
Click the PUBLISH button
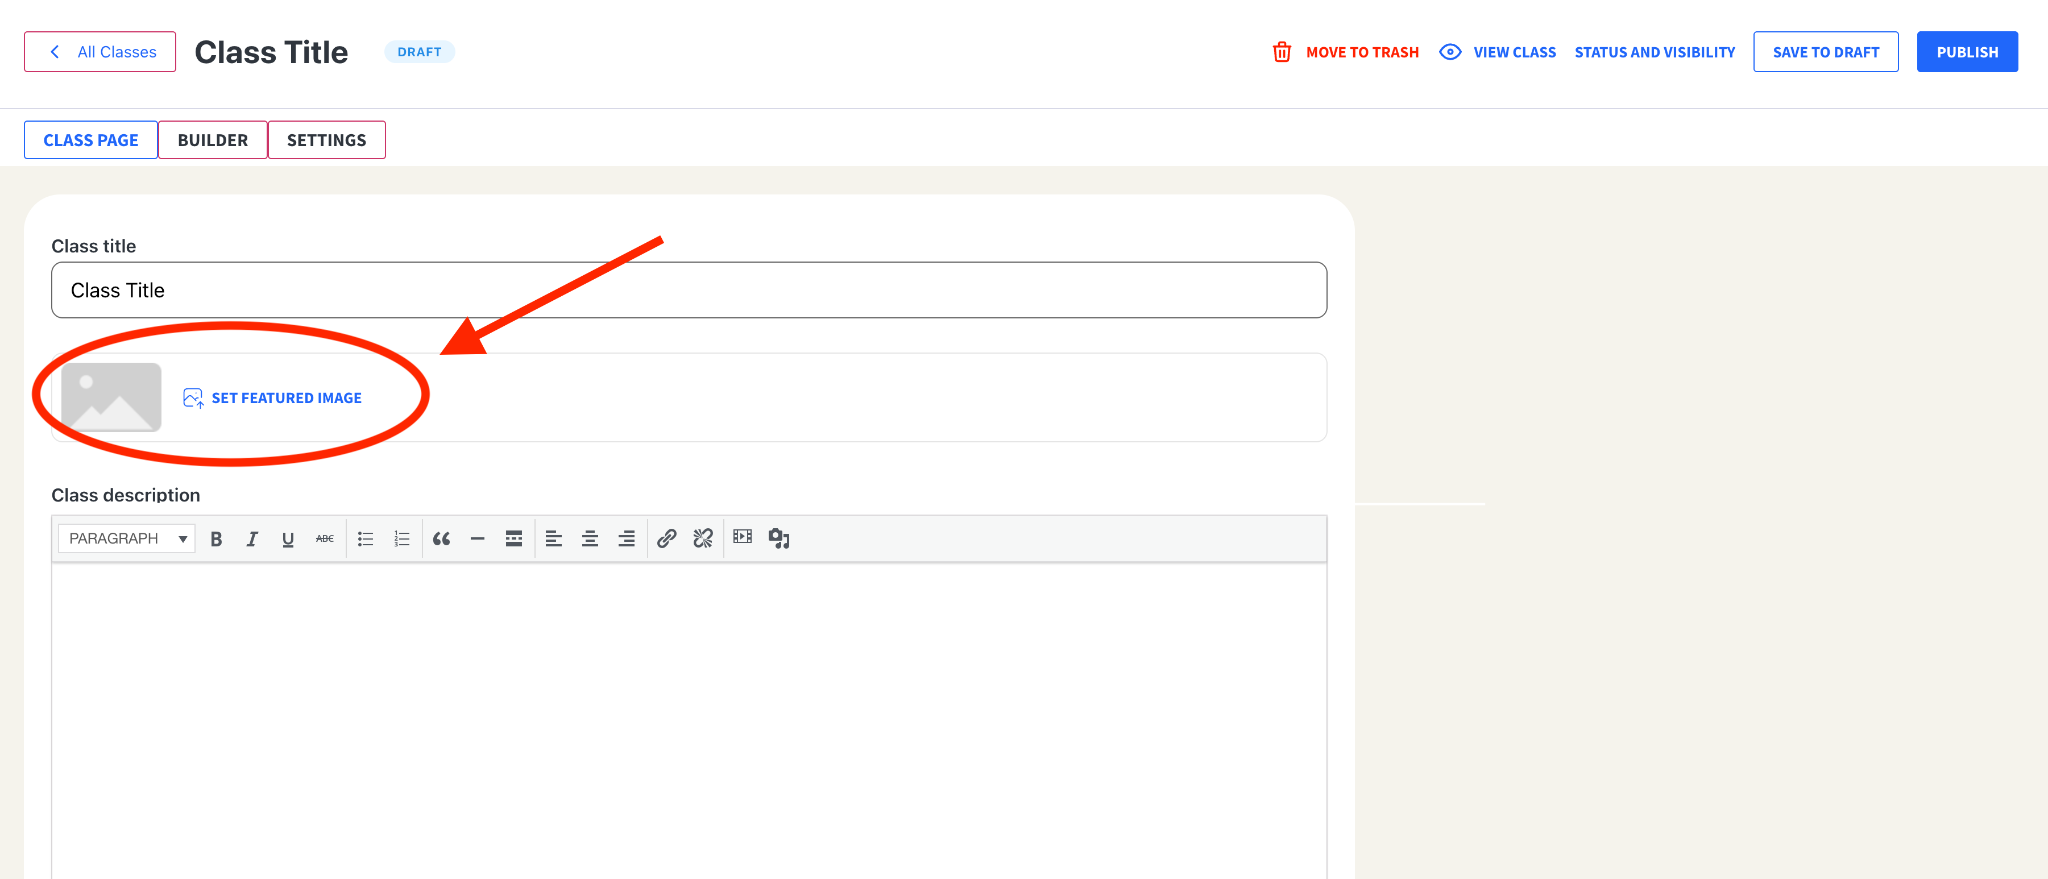(1967, 52)
